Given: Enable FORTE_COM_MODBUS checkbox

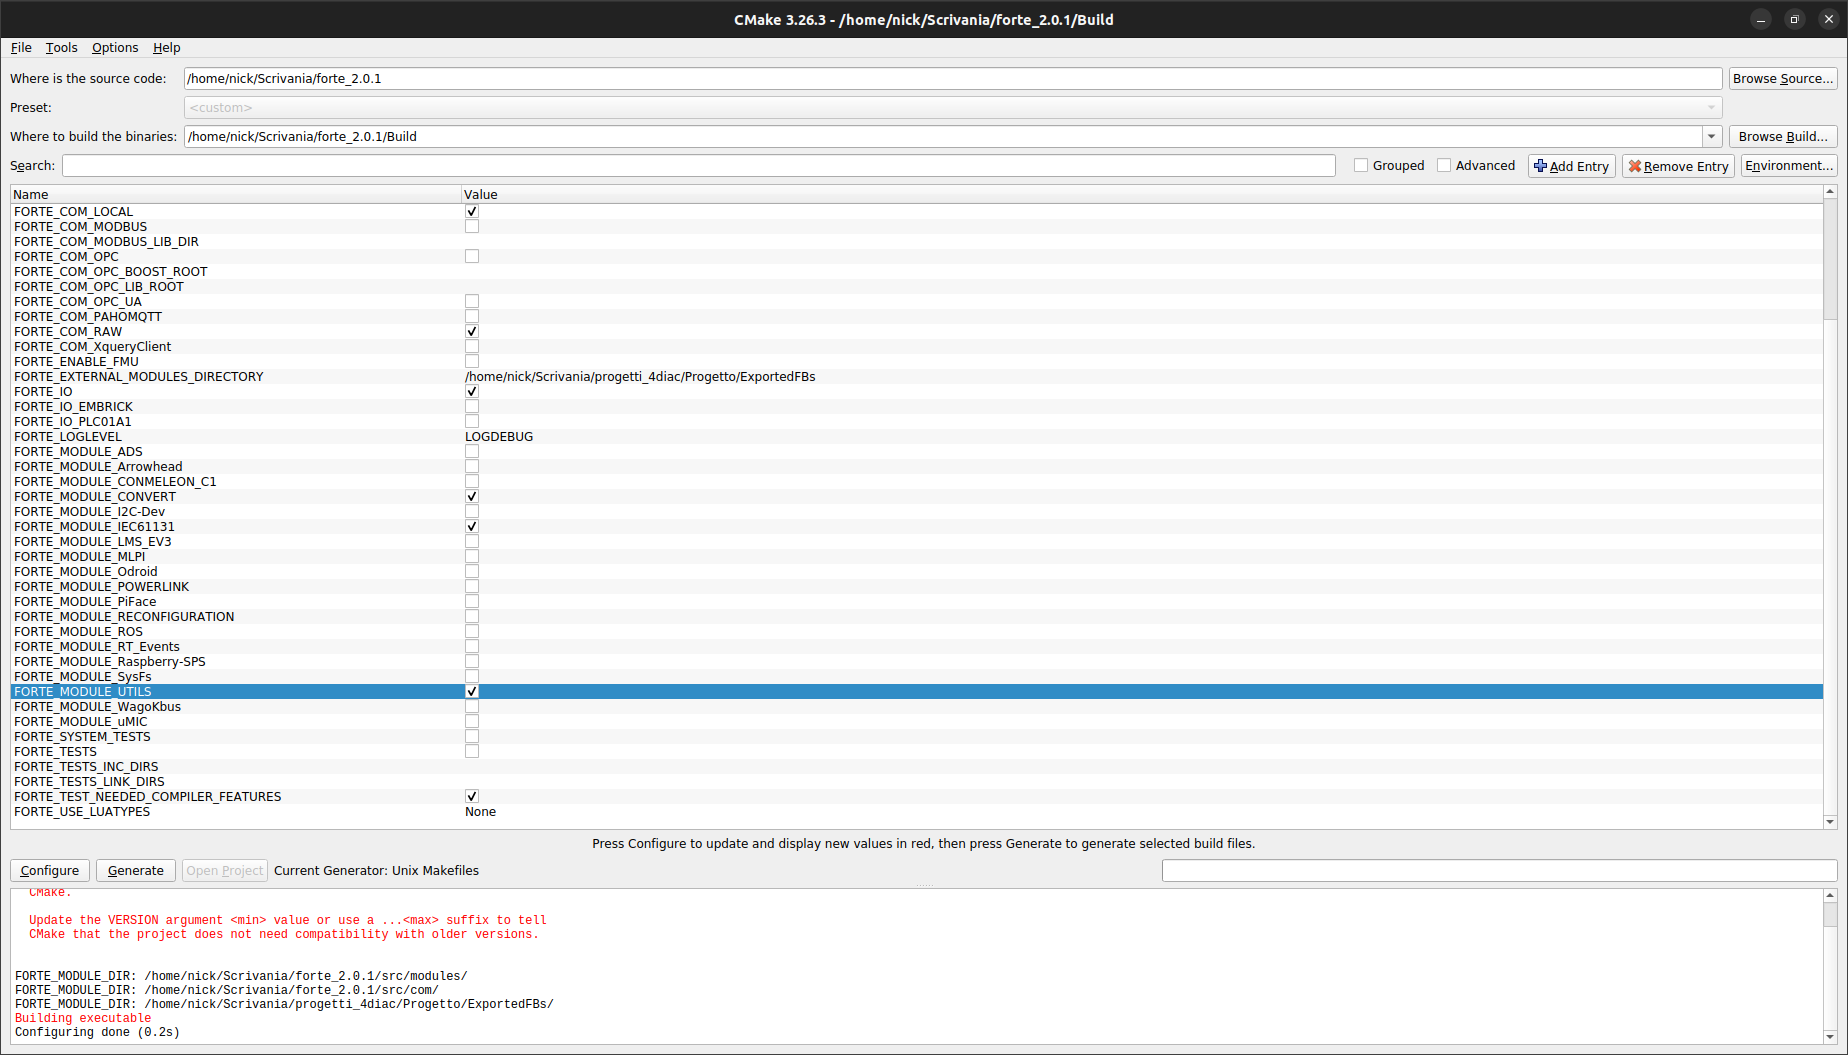Looking at the screenshot, I should (x=472, y=226).
